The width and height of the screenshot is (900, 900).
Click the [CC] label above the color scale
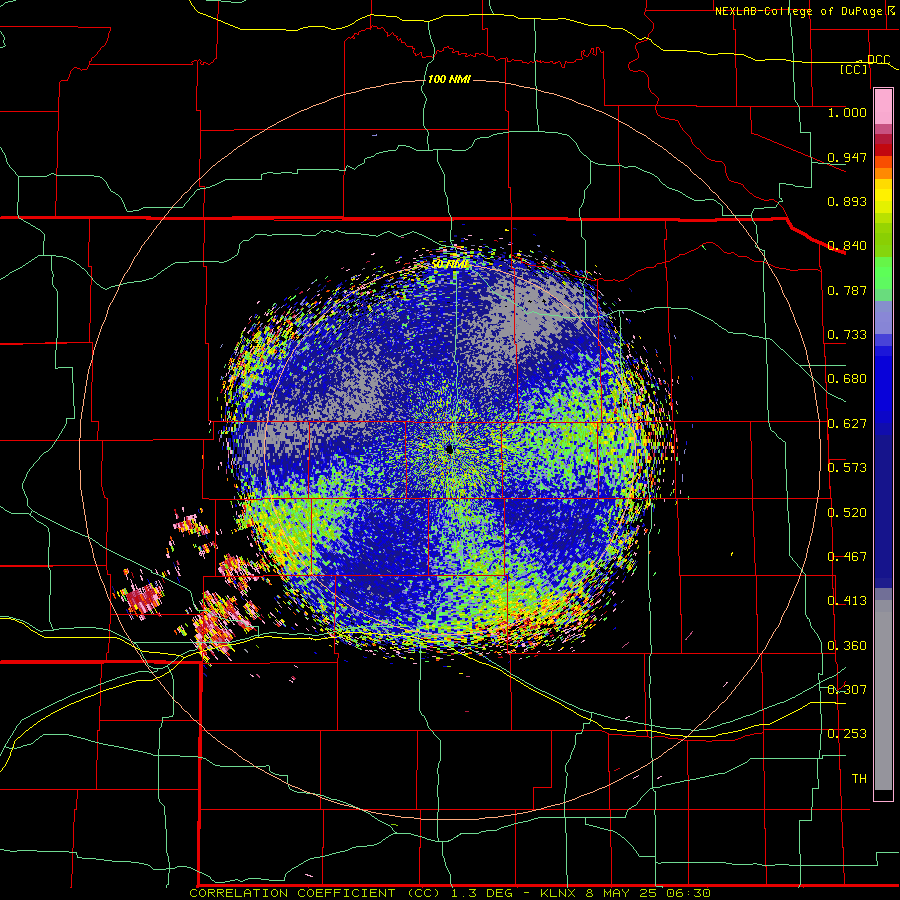(854, 69)
